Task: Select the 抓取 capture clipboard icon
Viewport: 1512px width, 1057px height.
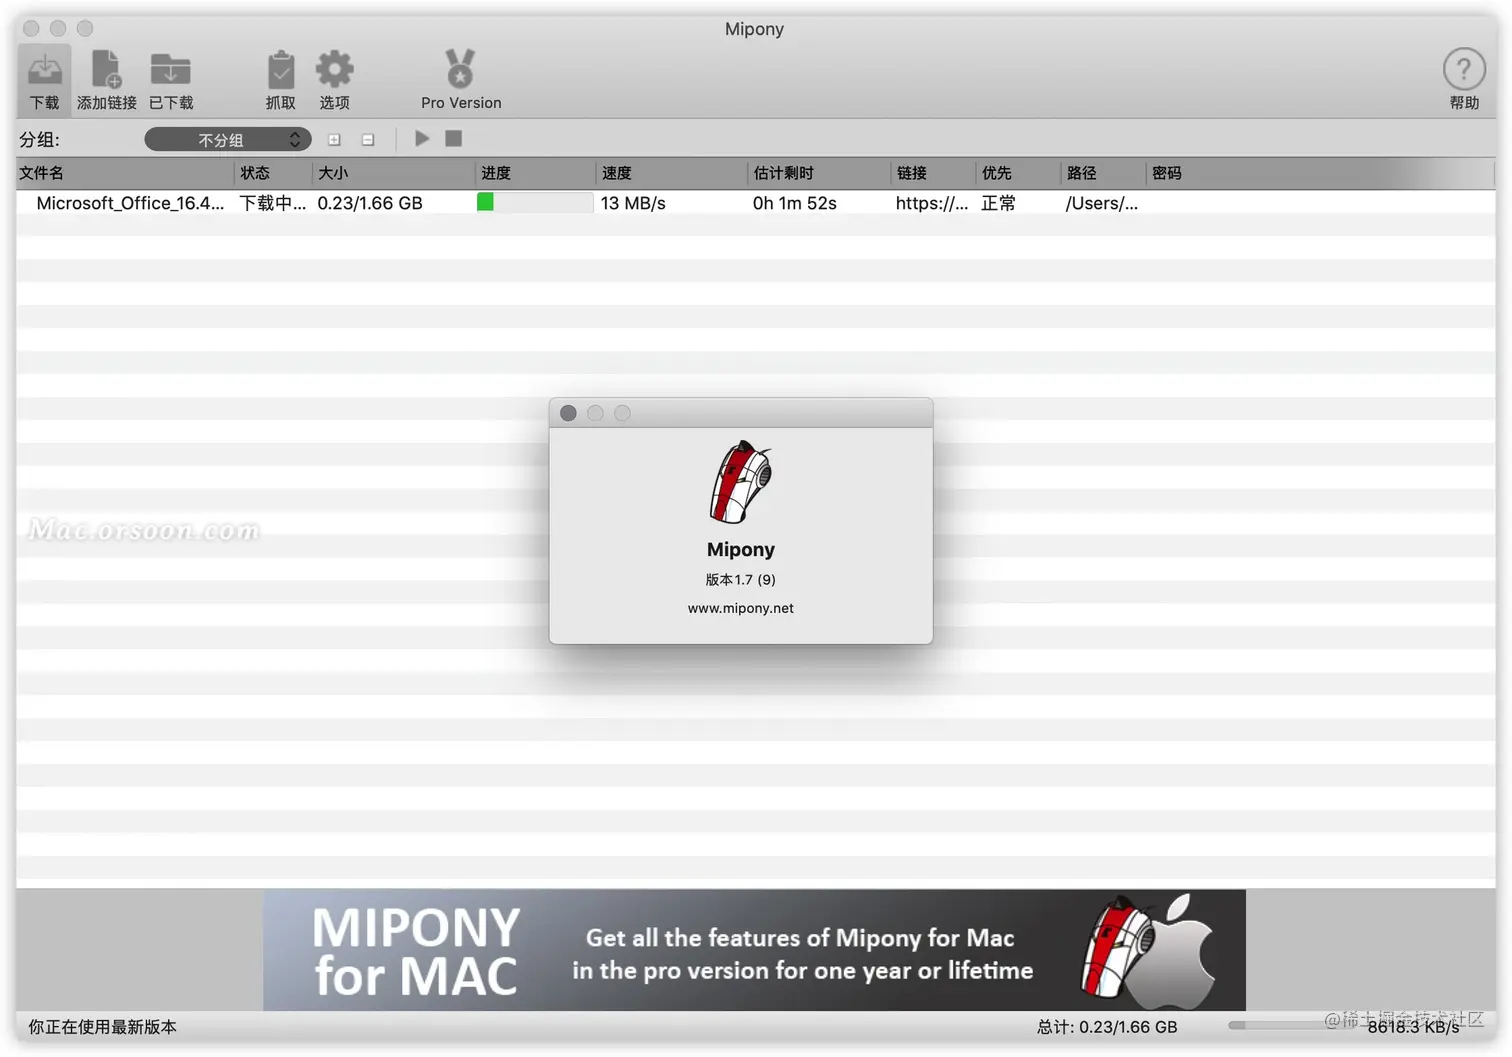Action: coord(280,79)
